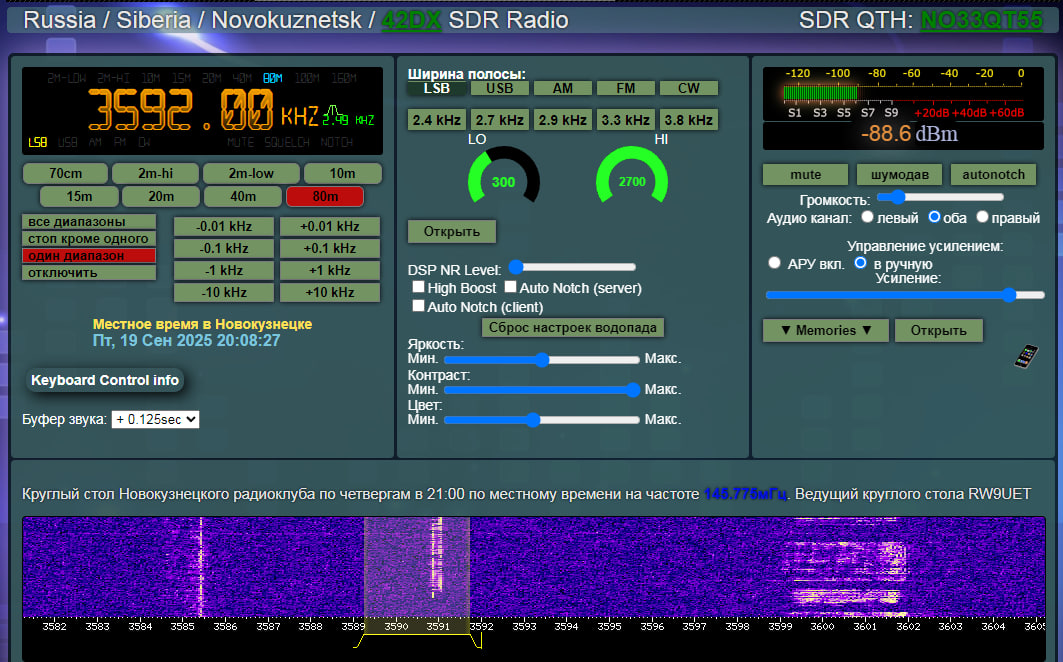Enable Auto Notch (client) checkbox
Viewport: 1063px width, 662px height.
point(419,307)
